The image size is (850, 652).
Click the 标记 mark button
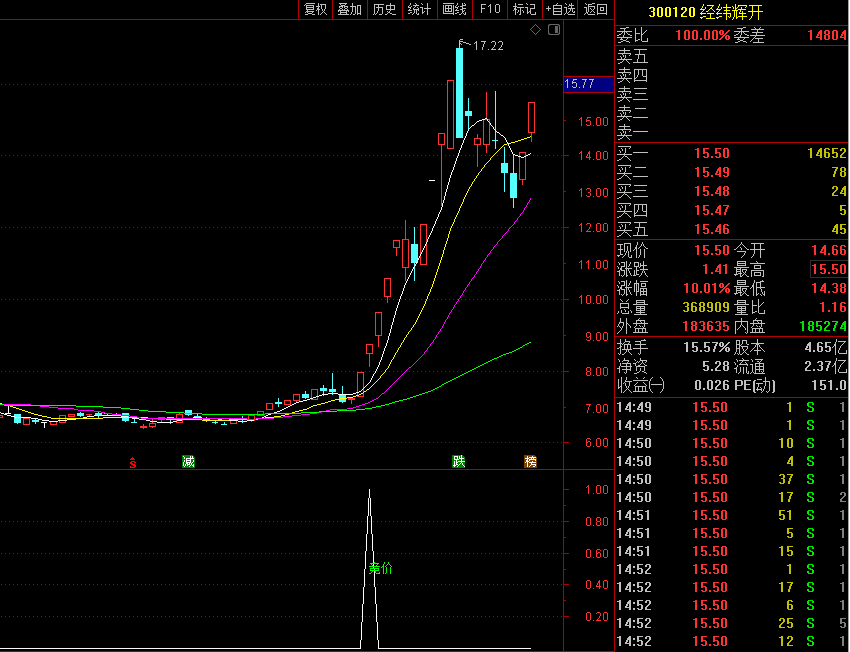pyautogui.click(x=524, y=9)
